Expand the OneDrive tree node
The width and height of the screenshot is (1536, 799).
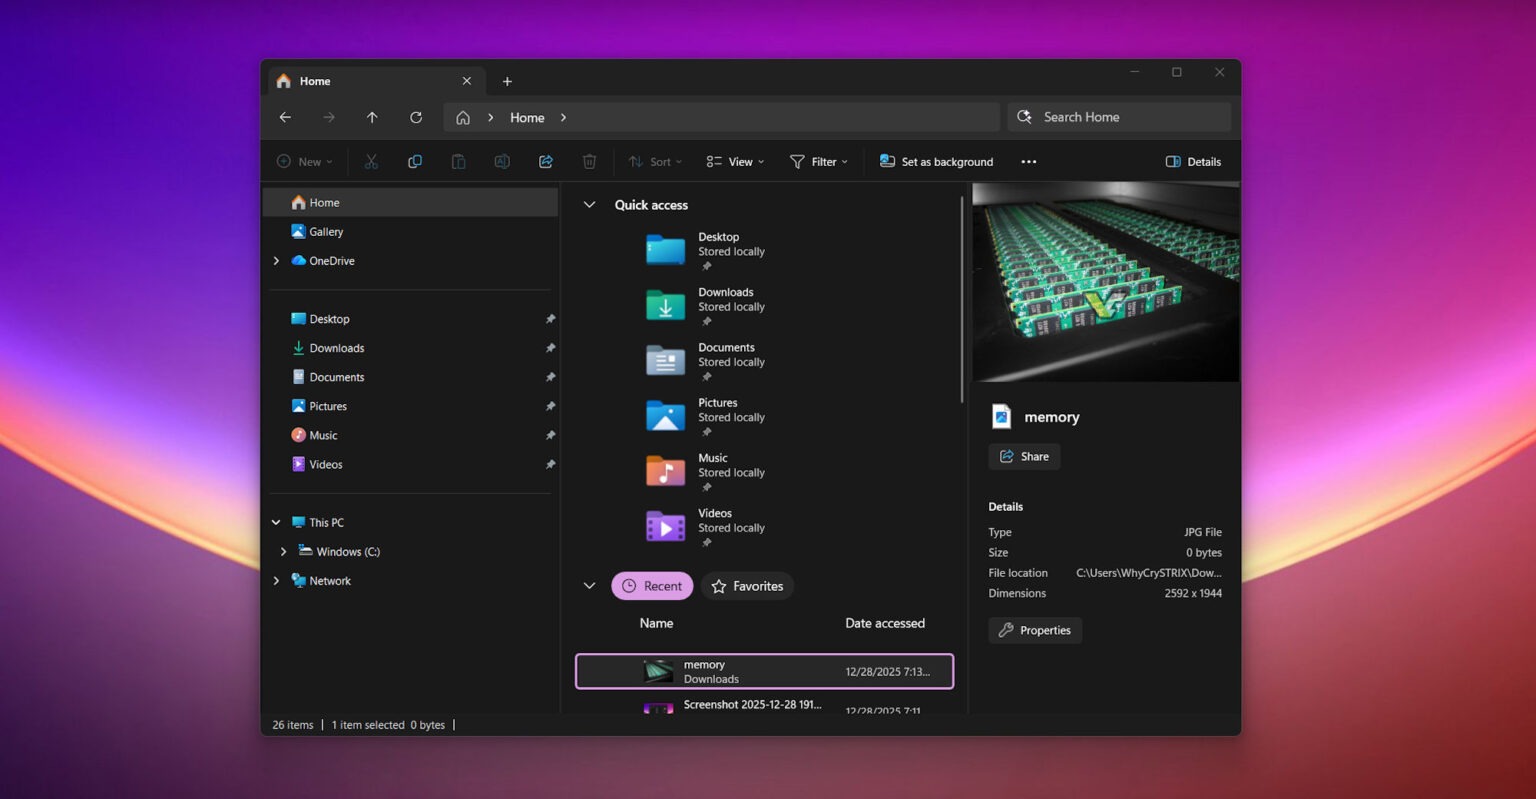[x=276, y=261]
